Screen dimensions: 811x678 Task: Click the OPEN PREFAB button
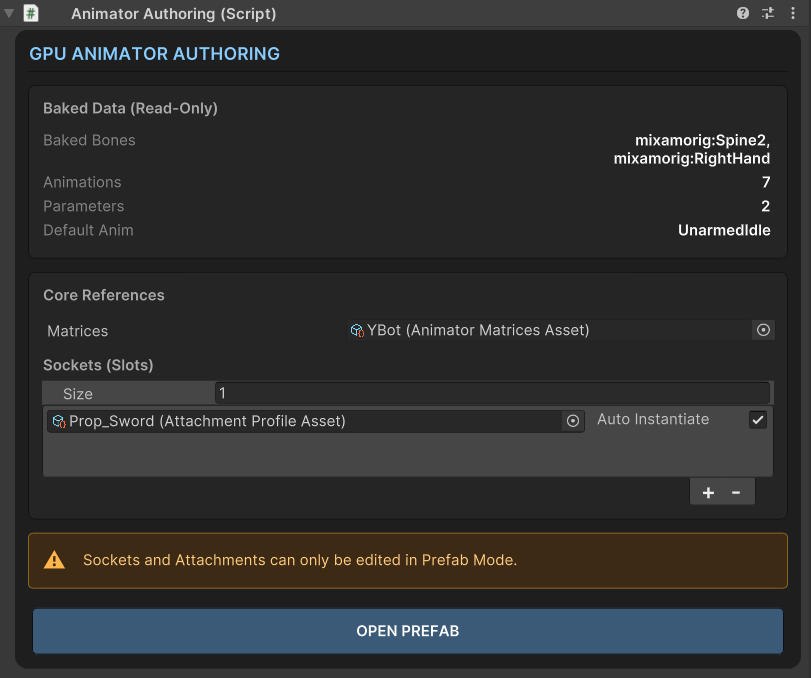(x=408, y=631)
